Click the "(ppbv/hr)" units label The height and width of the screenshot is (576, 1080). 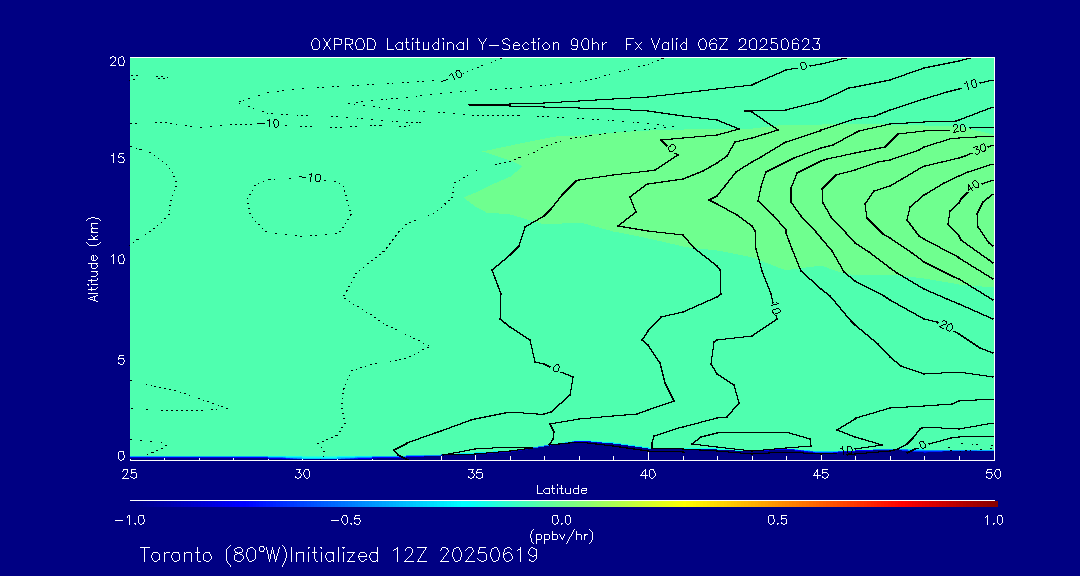tap(561, 535)
